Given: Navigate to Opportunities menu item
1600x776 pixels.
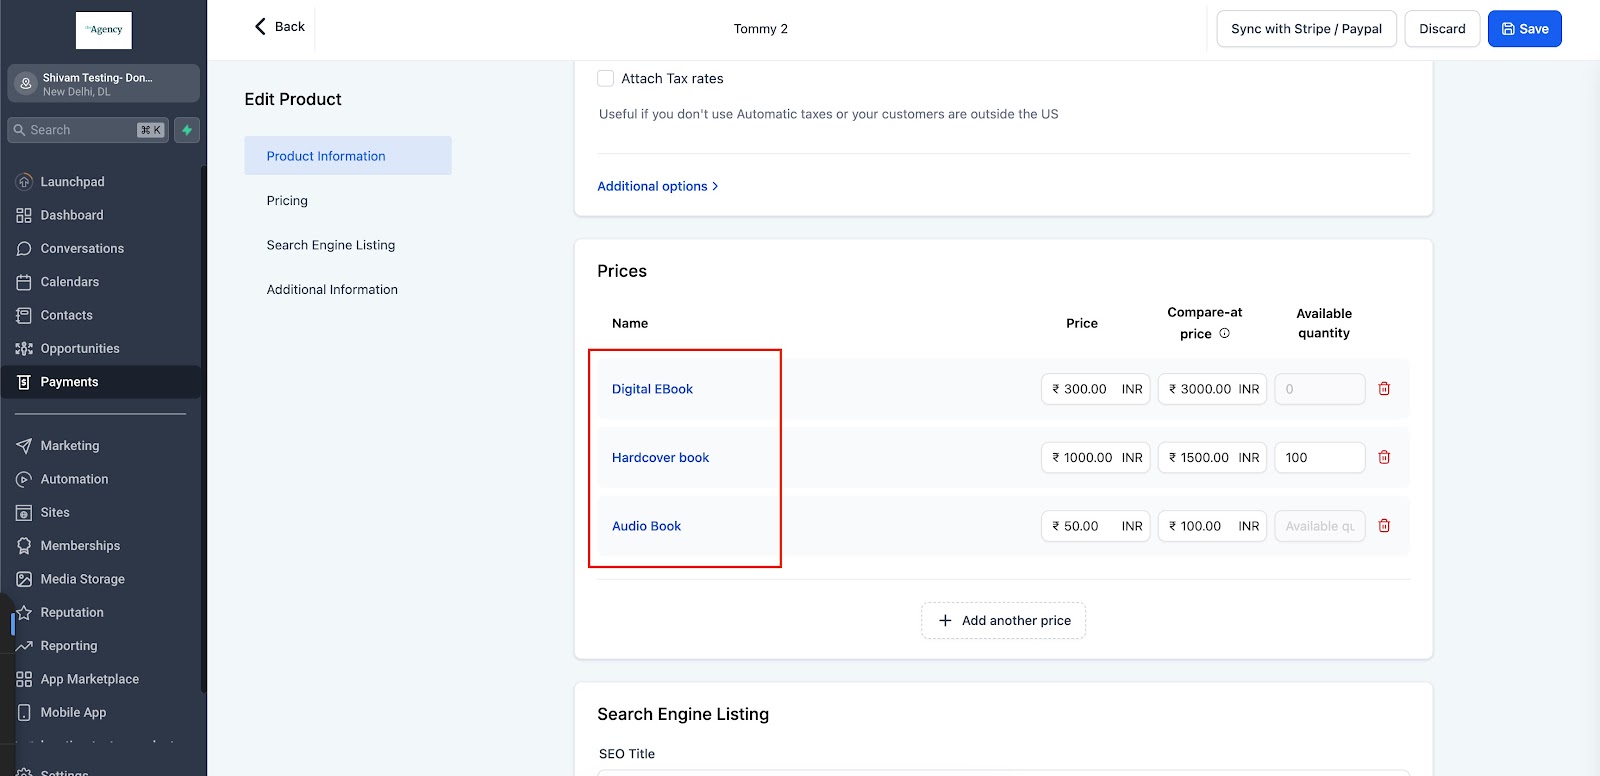Looking at the screenshot, I should (x=80, y=349).
